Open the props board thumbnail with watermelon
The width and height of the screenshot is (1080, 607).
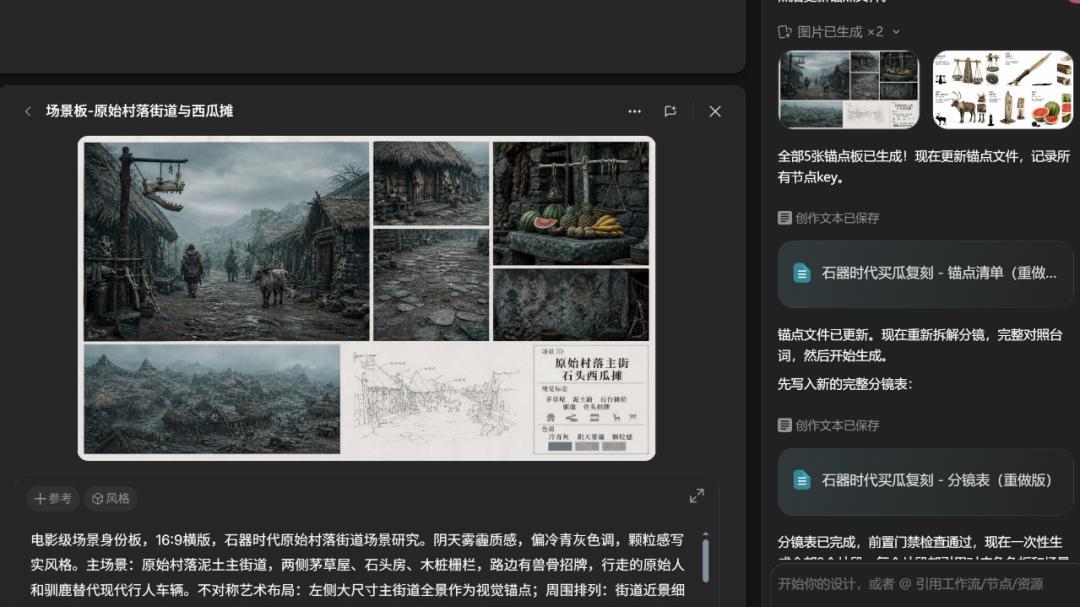1003,90
